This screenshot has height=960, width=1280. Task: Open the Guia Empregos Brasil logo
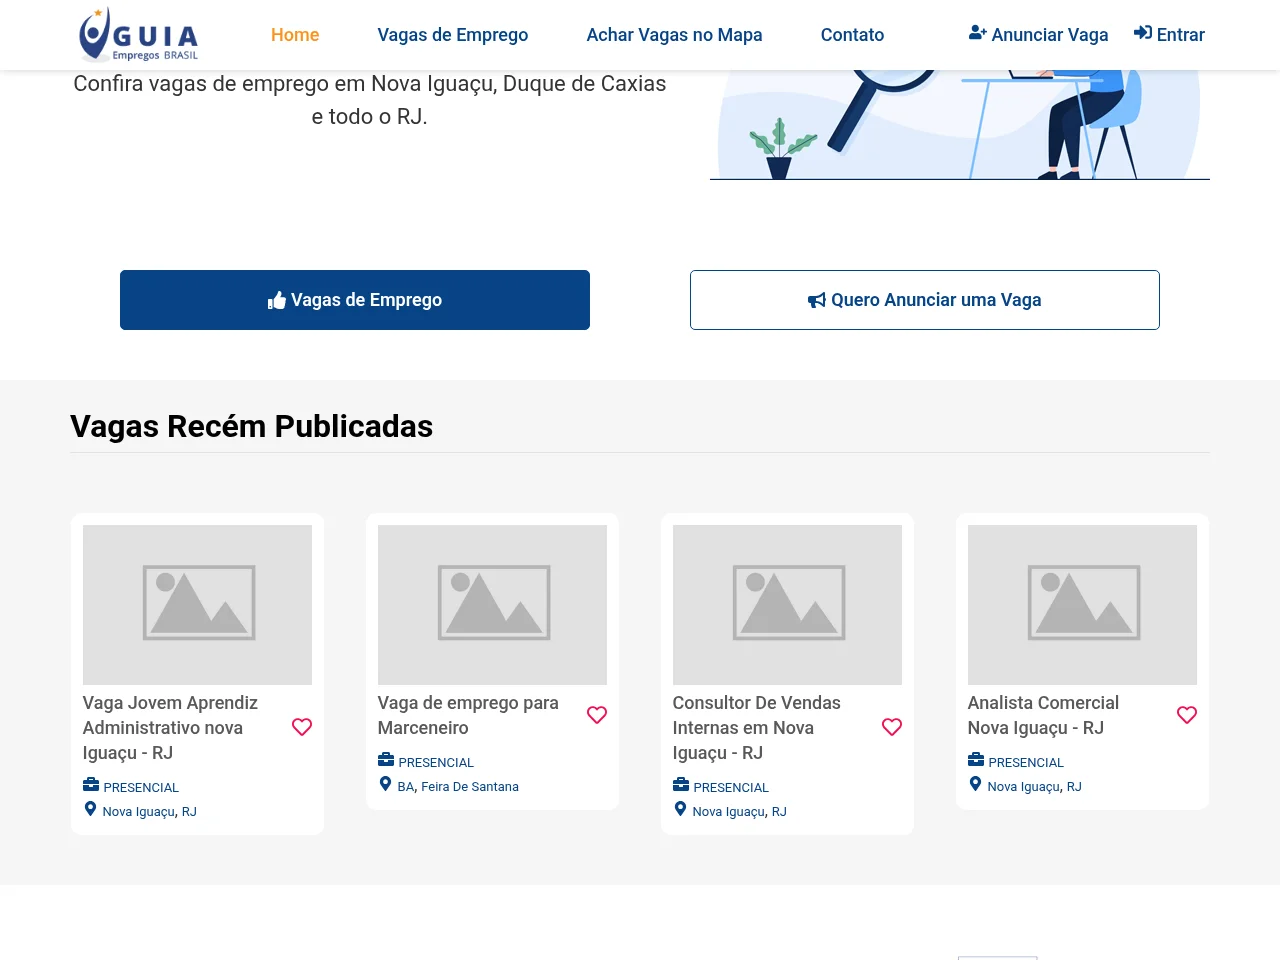(139, 35)
